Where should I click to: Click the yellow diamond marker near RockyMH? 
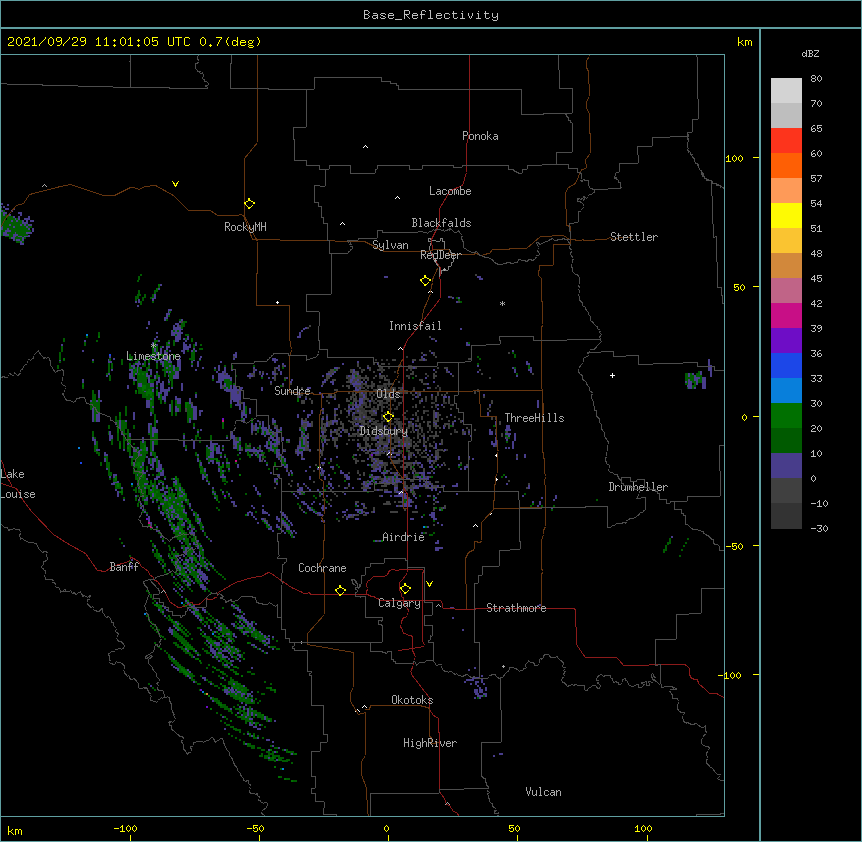click(x=249, y=204)
